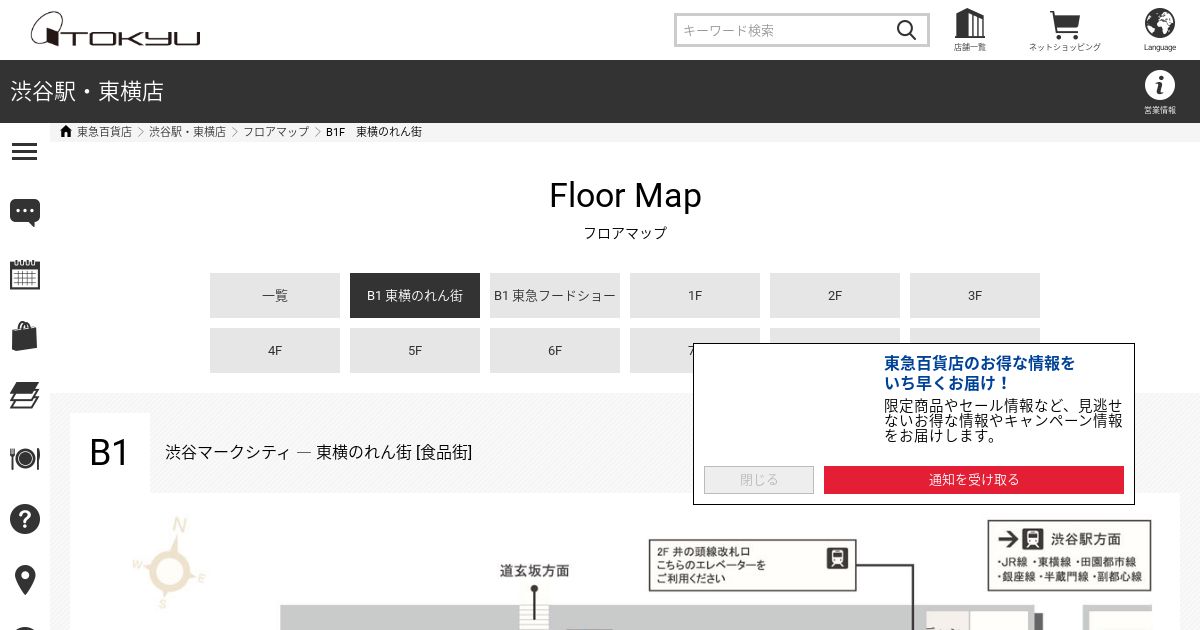Viewport: 1200px width, 630px height.
Task: Select the 6F floor tab
Action: click(555, 351)
